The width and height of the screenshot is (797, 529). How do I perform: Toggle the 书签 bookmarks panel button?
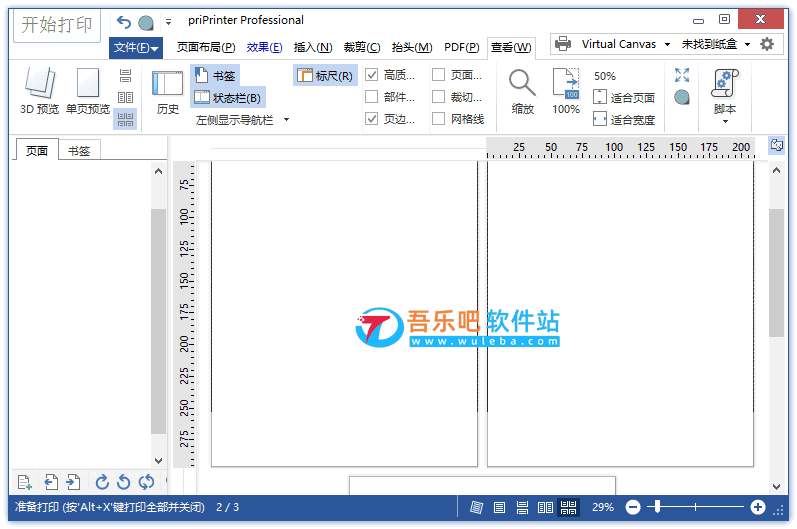click(216, 76)
